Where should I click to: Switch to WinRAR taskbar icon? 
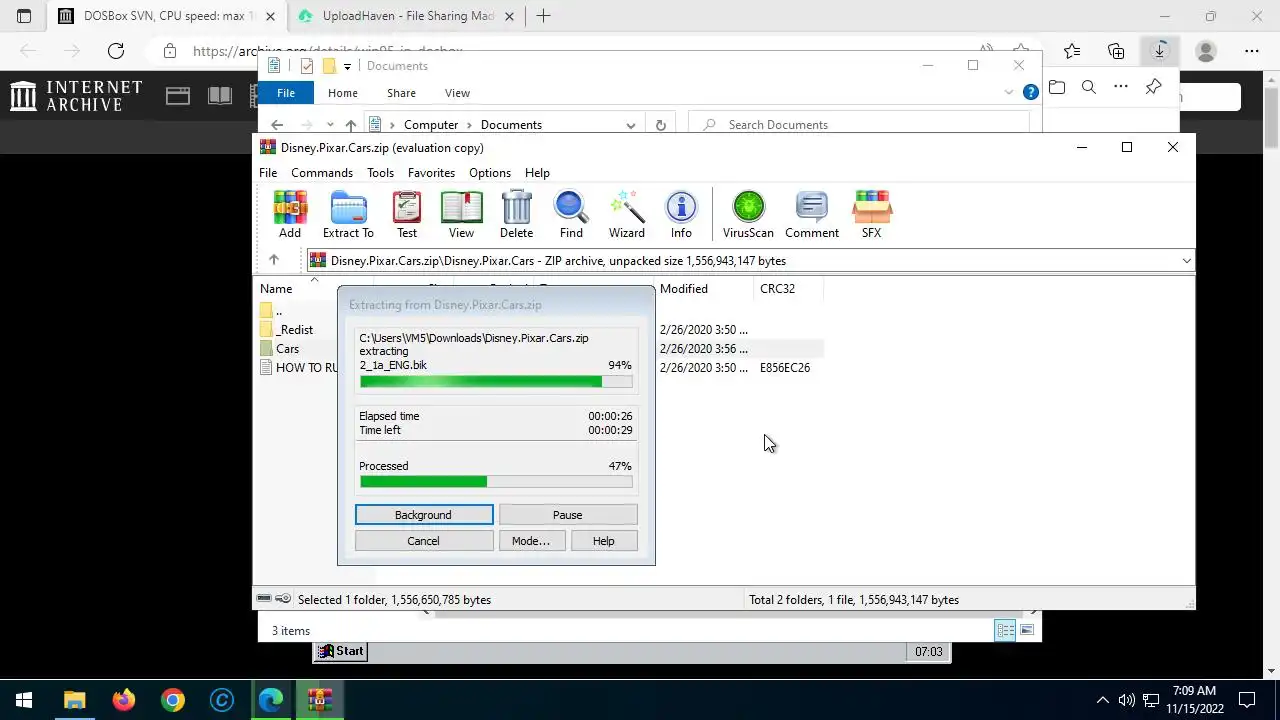click(320, 700)
